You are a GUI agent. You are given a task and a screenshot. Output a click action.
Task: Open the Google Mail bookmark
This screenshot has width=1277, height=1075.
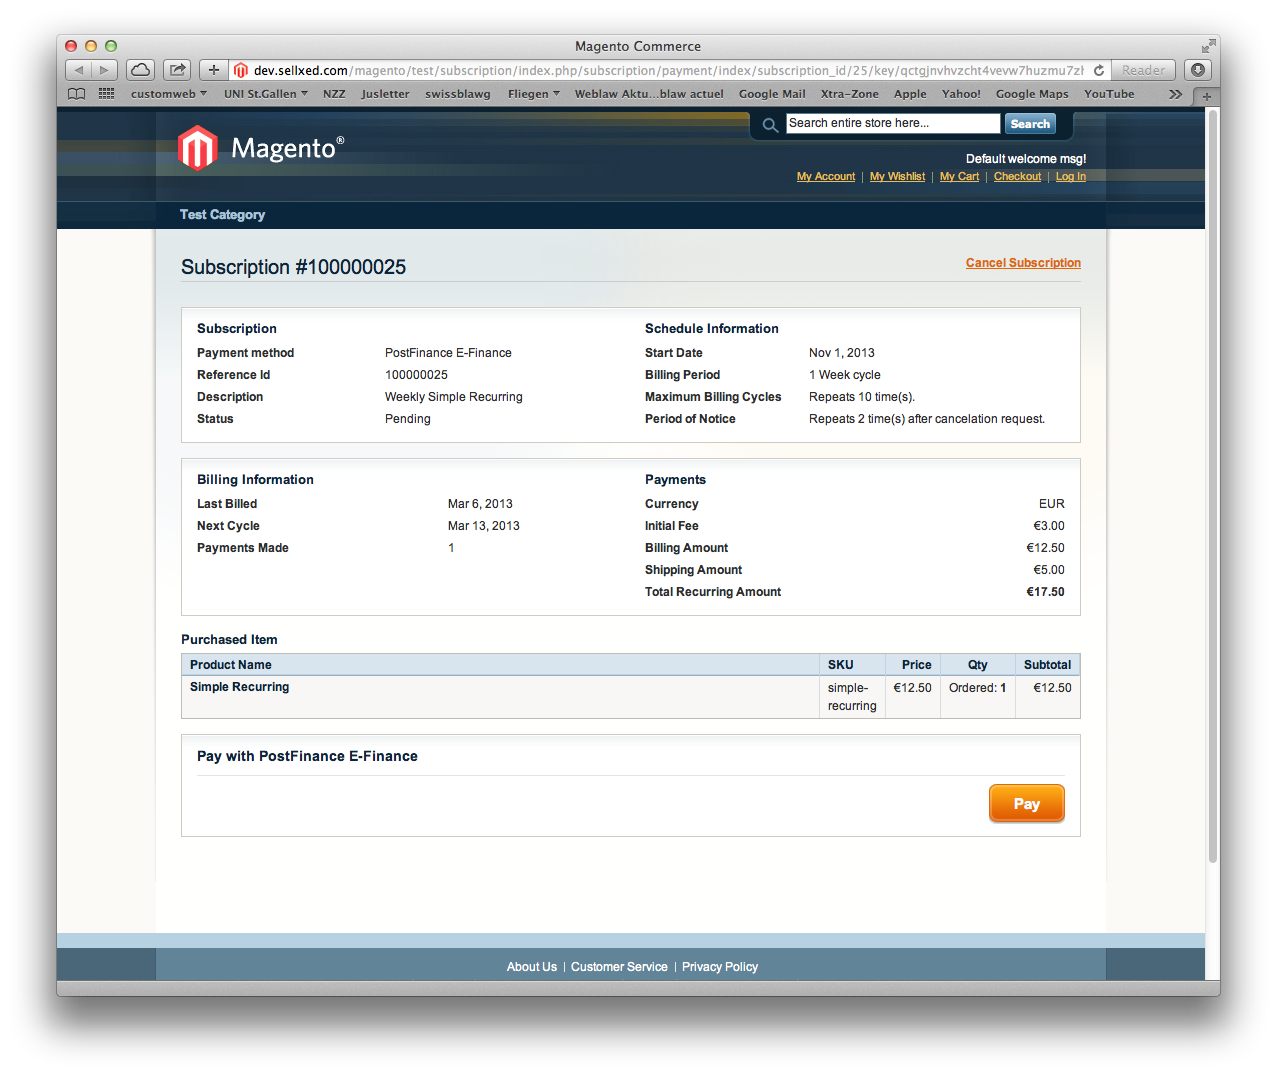tap(772, 94)
